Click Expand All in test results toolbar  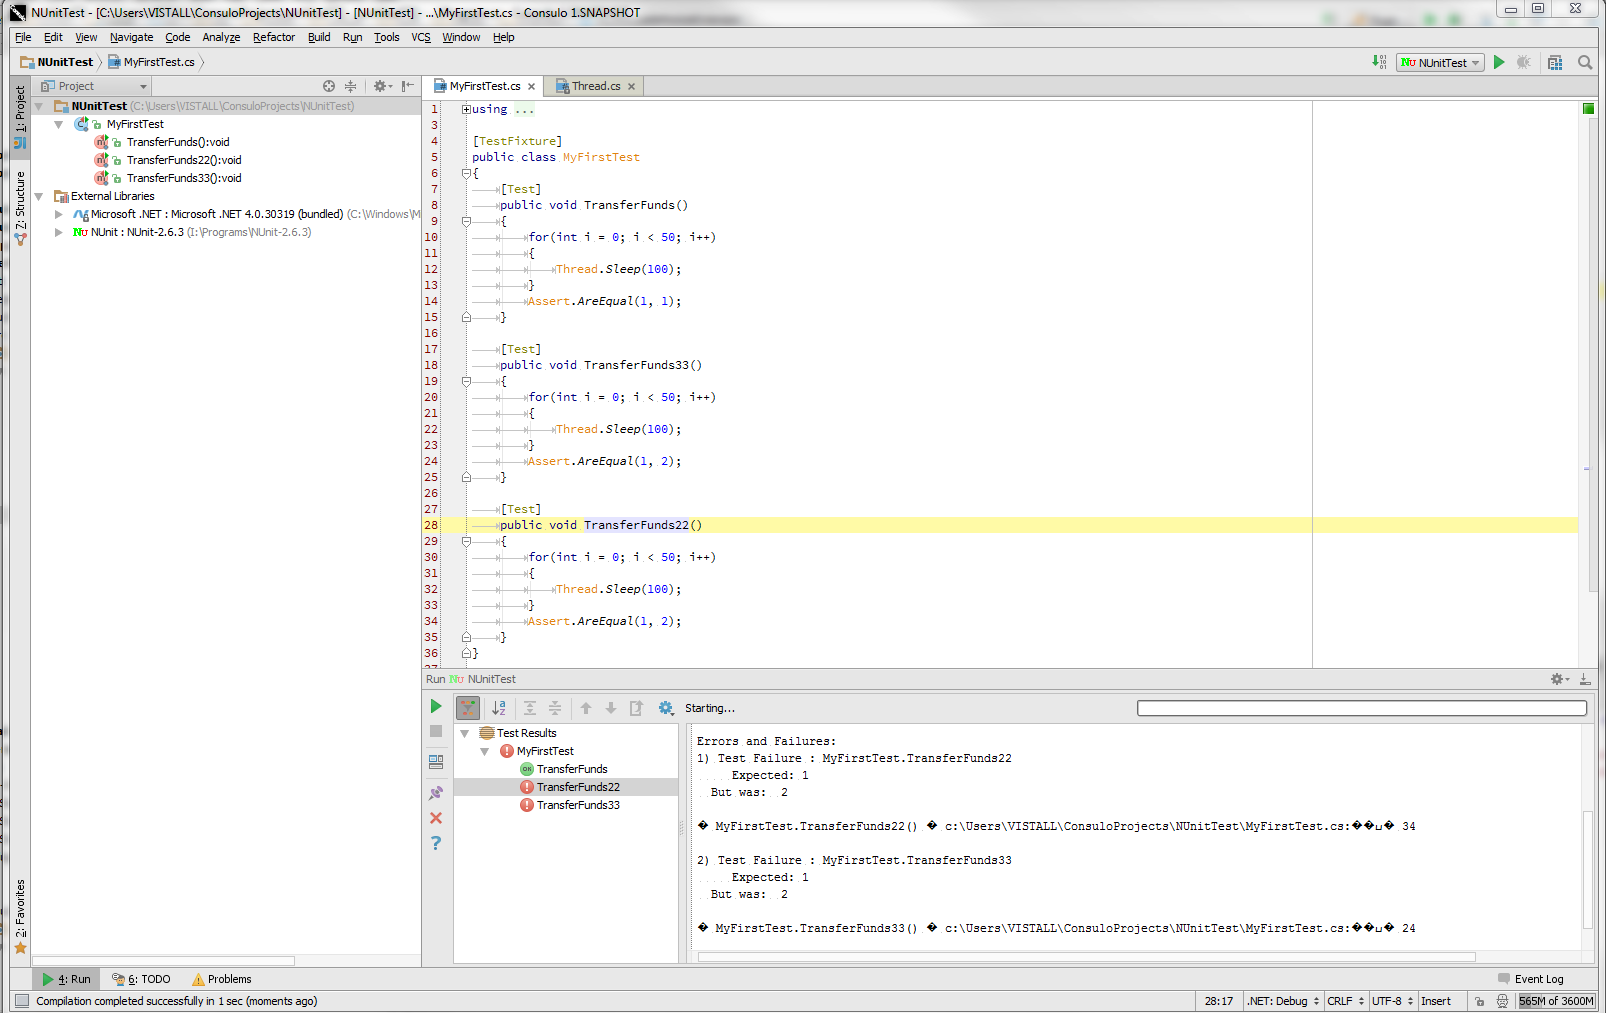point(530,708)
